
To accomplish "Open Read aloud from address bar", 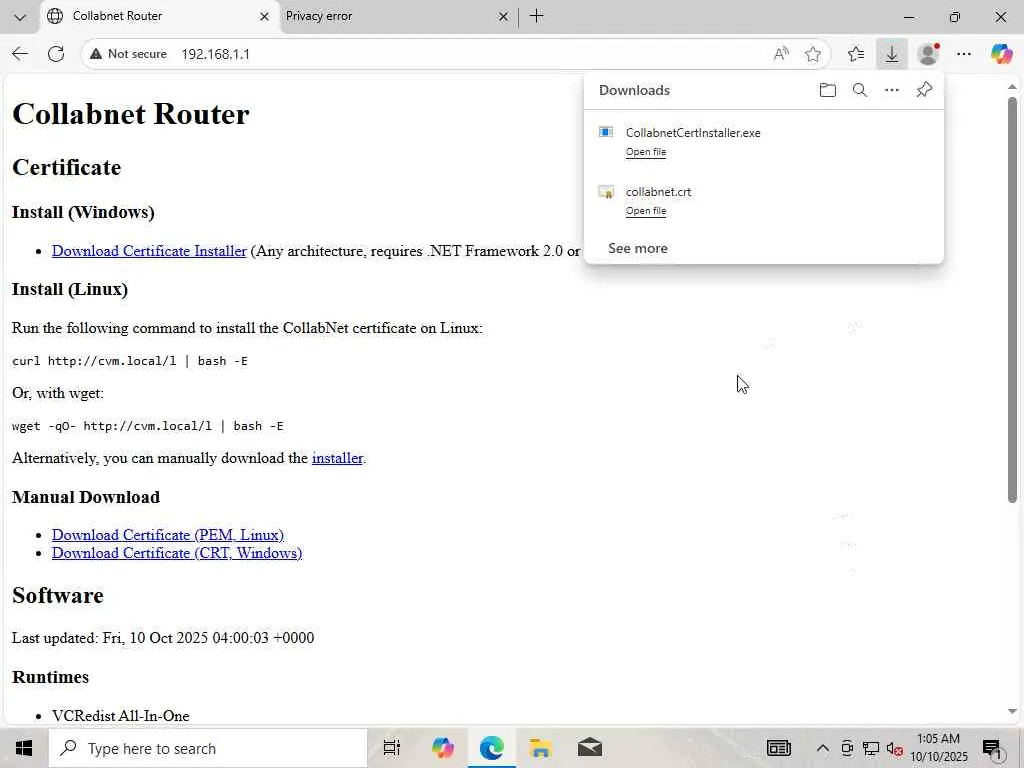I will pos(781,54).
